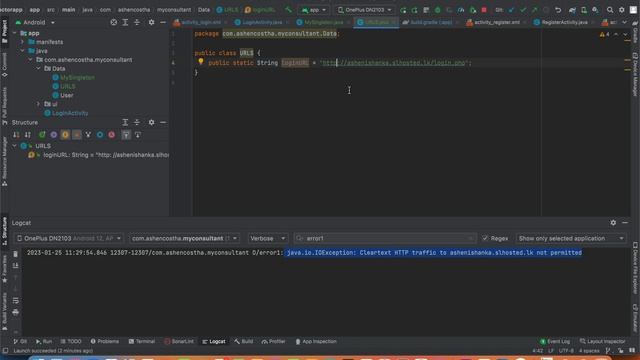Hide the Project panel with minus icon
This screenshot has width=640, height=360.
pos(163,22)
